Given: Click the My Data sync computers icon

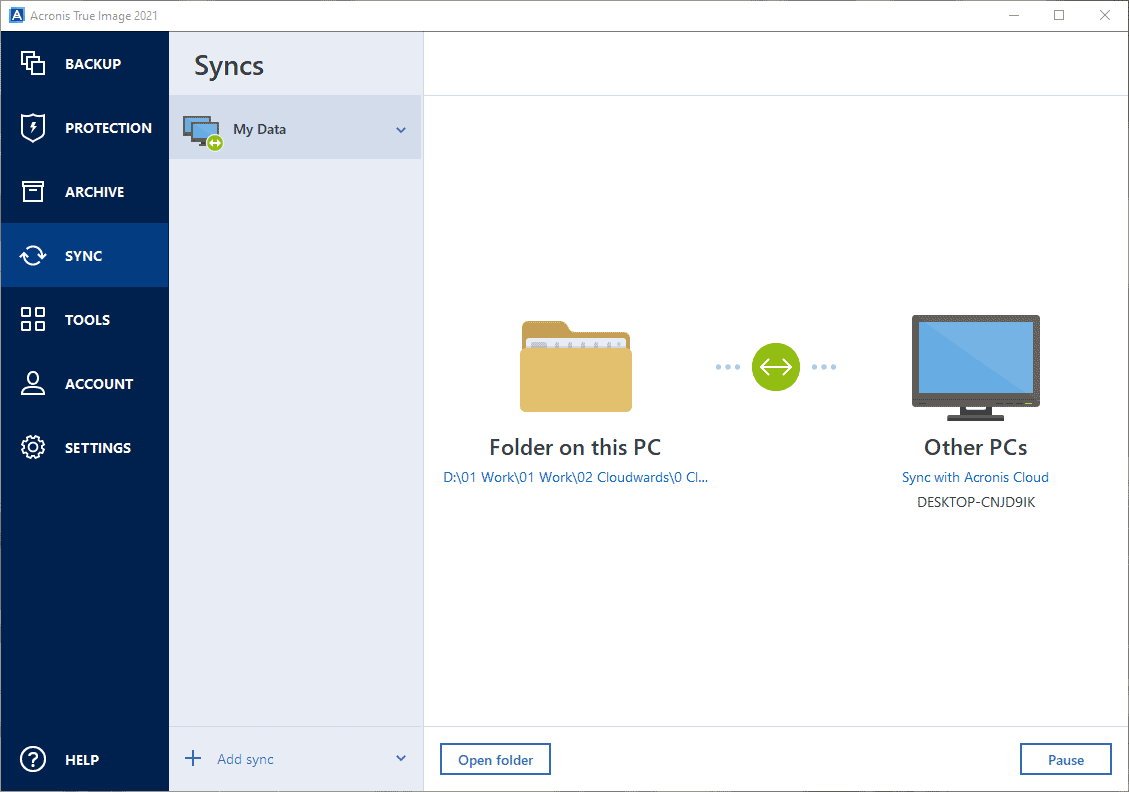Looking at the screenshot, I should [202, 132].
